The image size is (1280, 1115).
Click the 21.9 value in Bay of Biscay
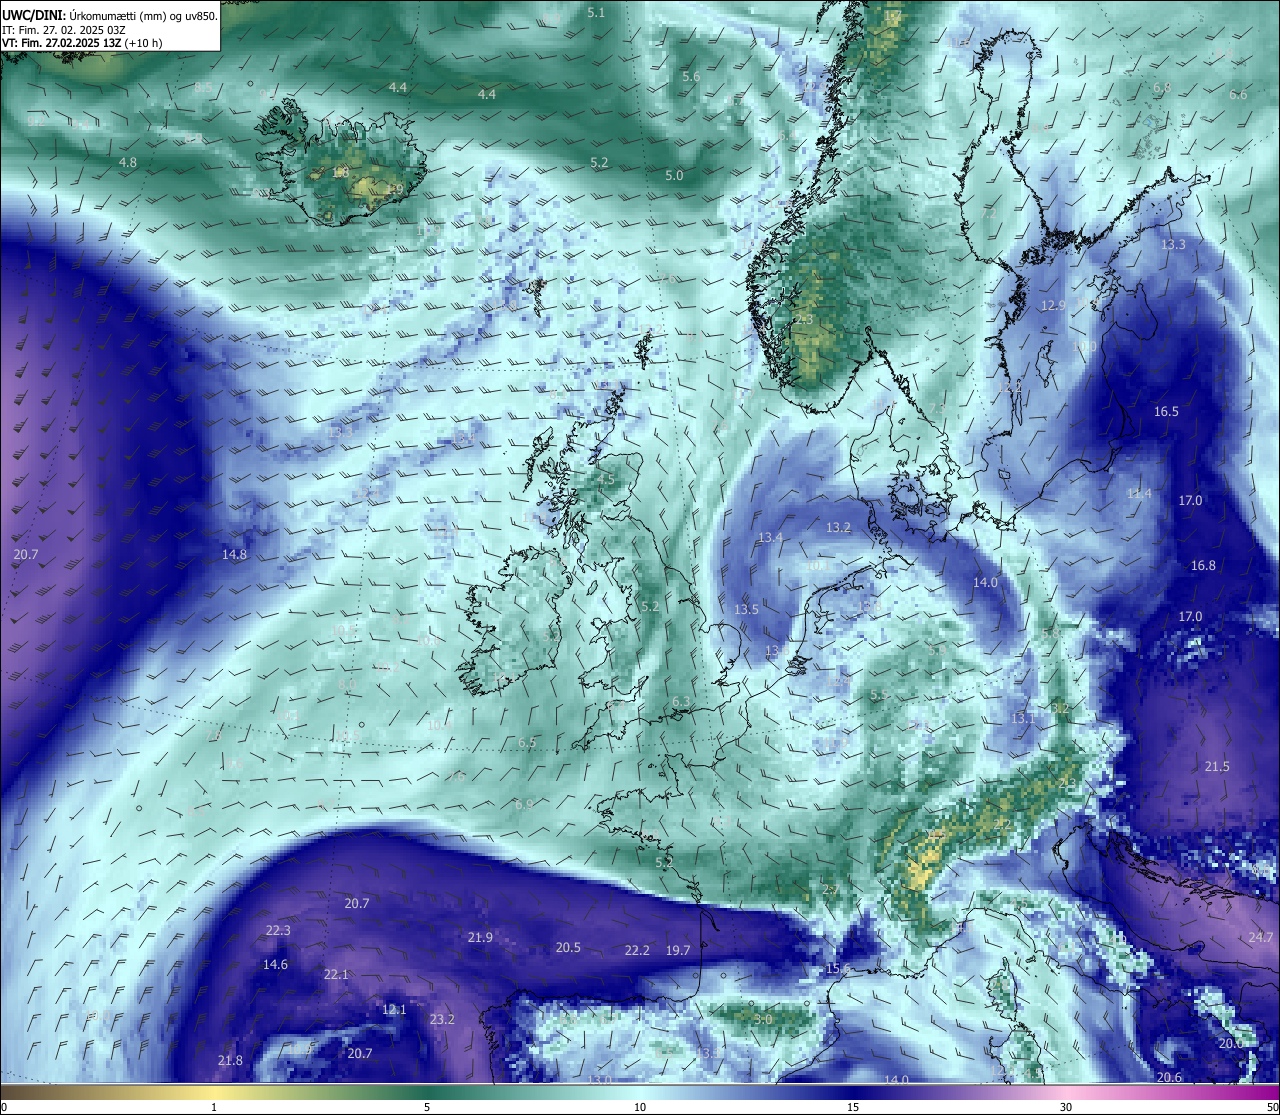point(480,937)
